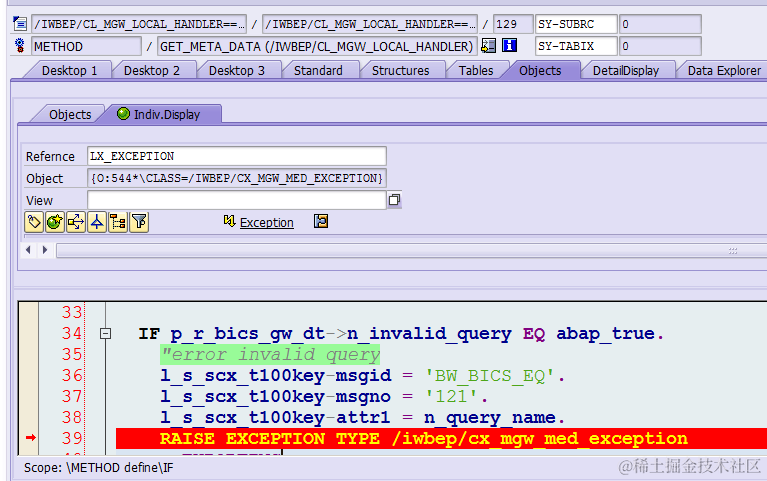Click the filter funnel icon in object toolbar
Viewport: 767px width, 481px height.
pyautogui.click(x=139, y=222)
